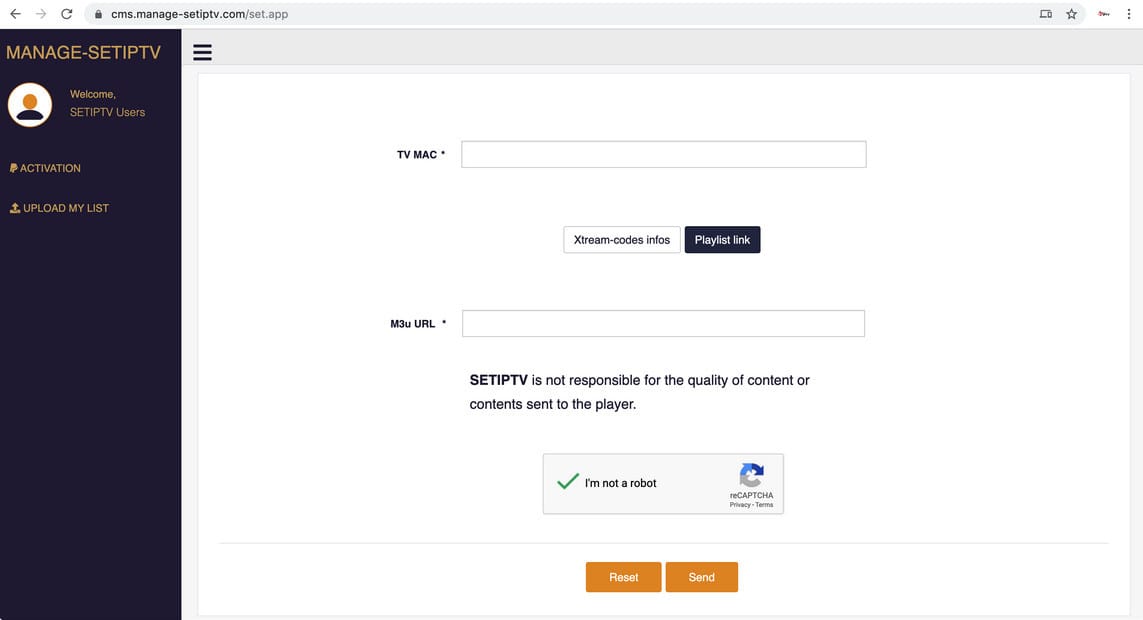Select the ACTIVATION flag icon
Screen dimensions: 1143x620
point(12,167)
